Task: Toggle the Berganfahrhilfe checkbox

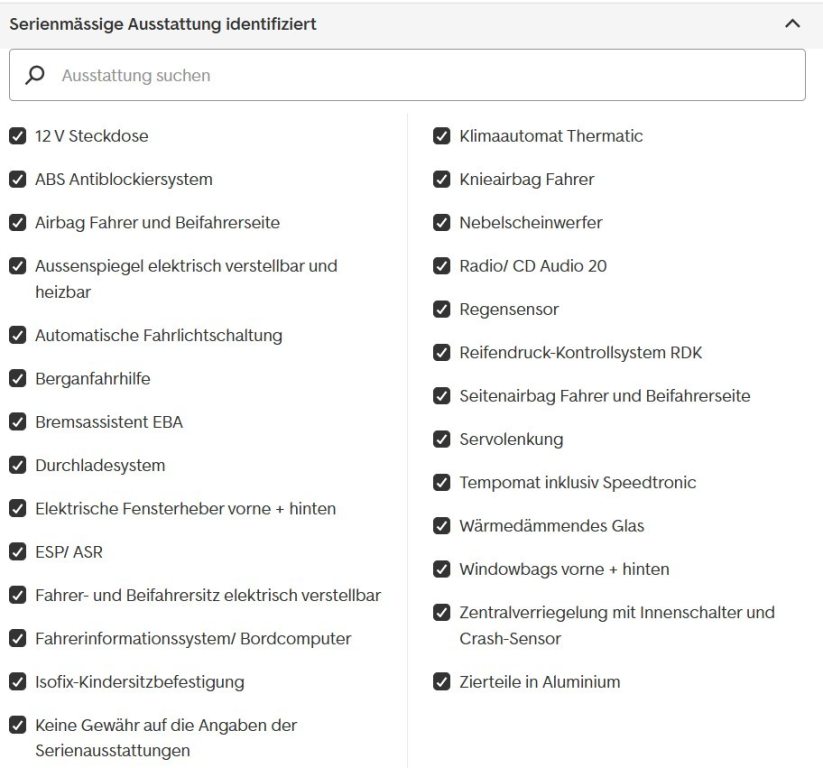Action: 18,378
